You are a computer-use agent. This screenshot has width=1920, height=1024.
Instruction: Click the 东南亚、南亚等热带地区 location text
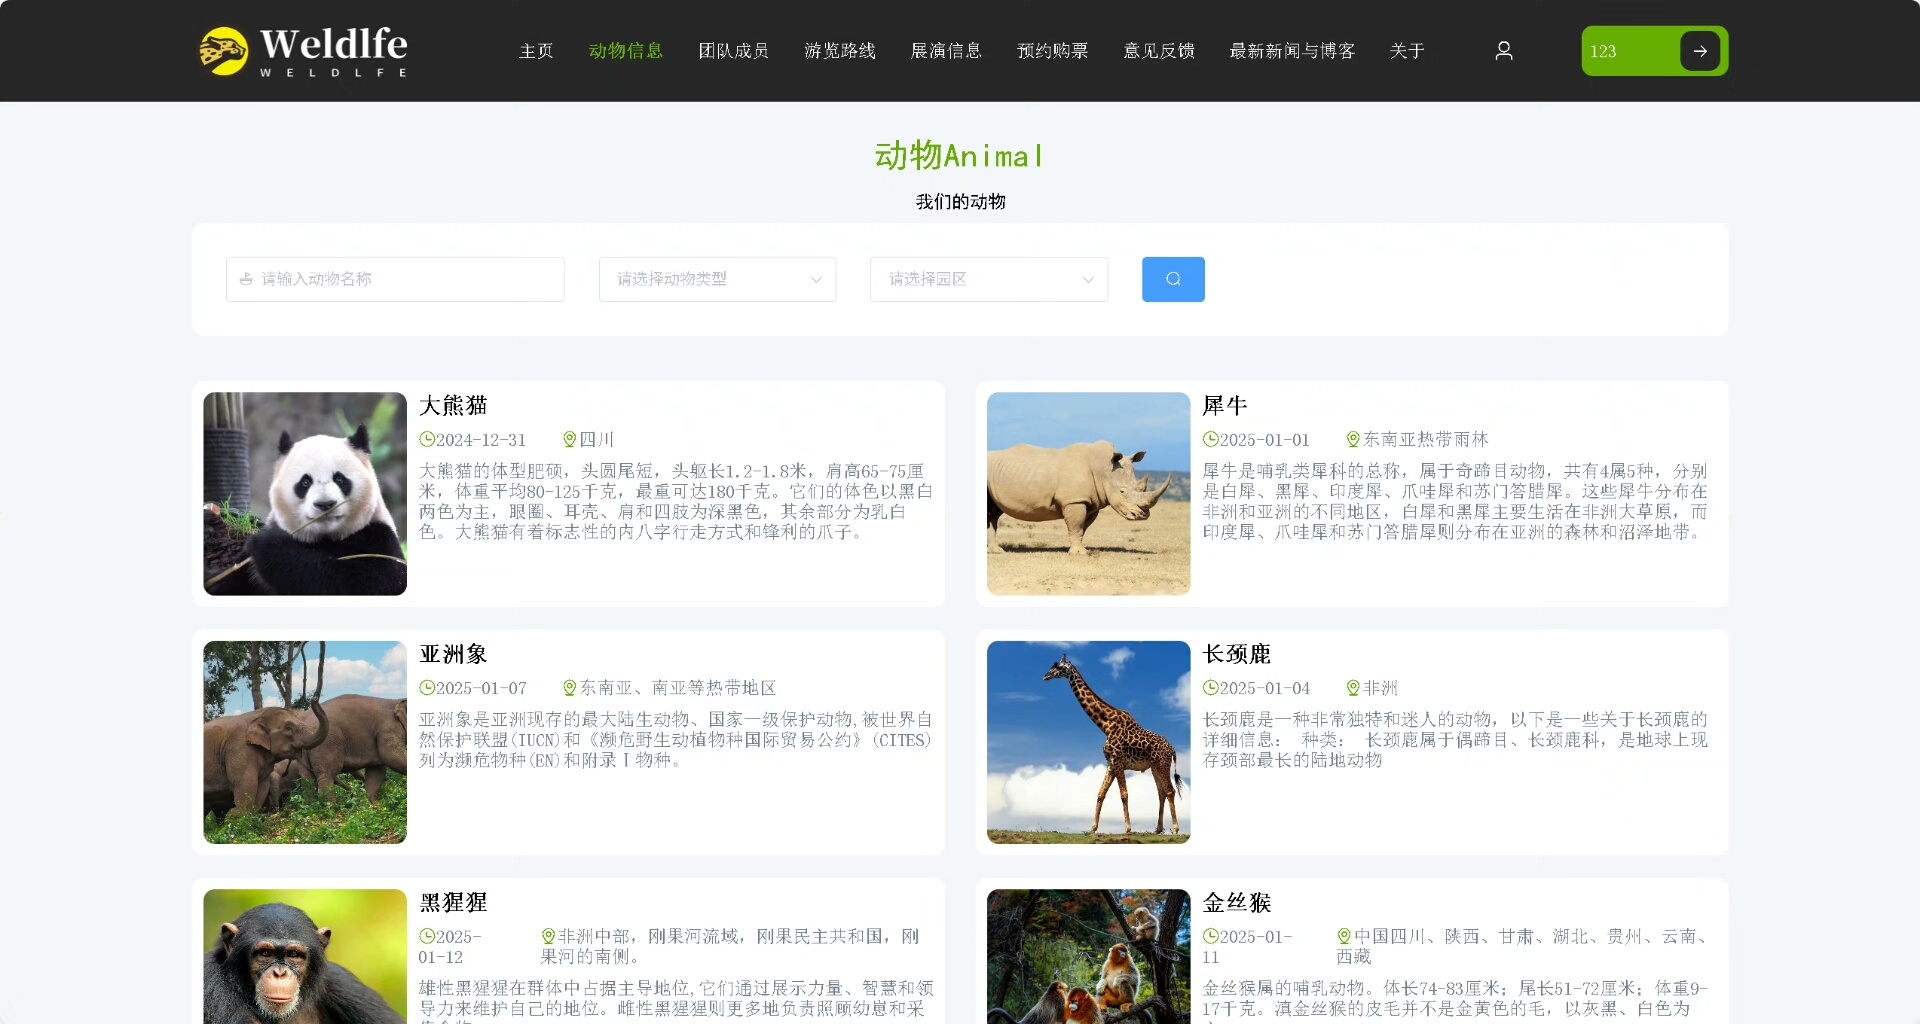pos(678,688)
